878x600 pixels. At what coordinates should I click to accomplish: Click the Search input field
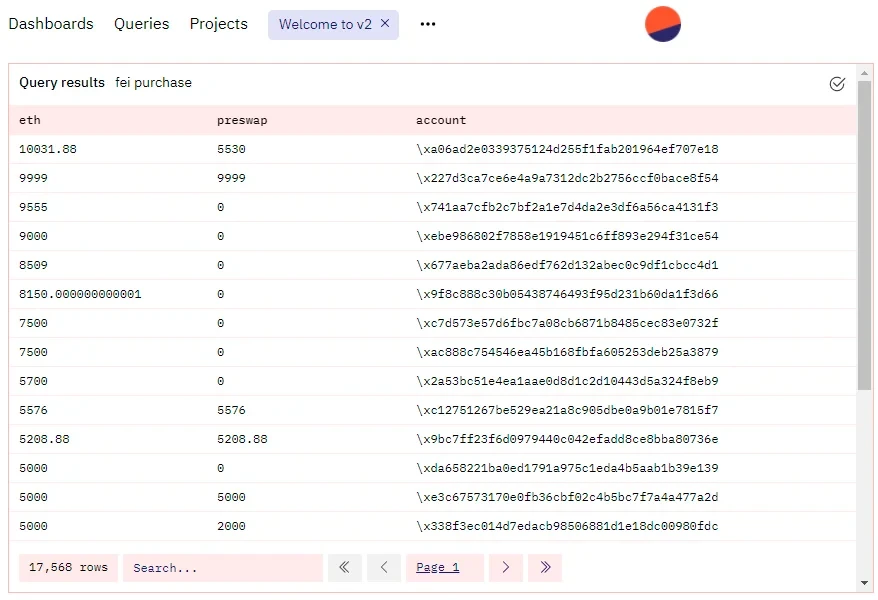222,568
